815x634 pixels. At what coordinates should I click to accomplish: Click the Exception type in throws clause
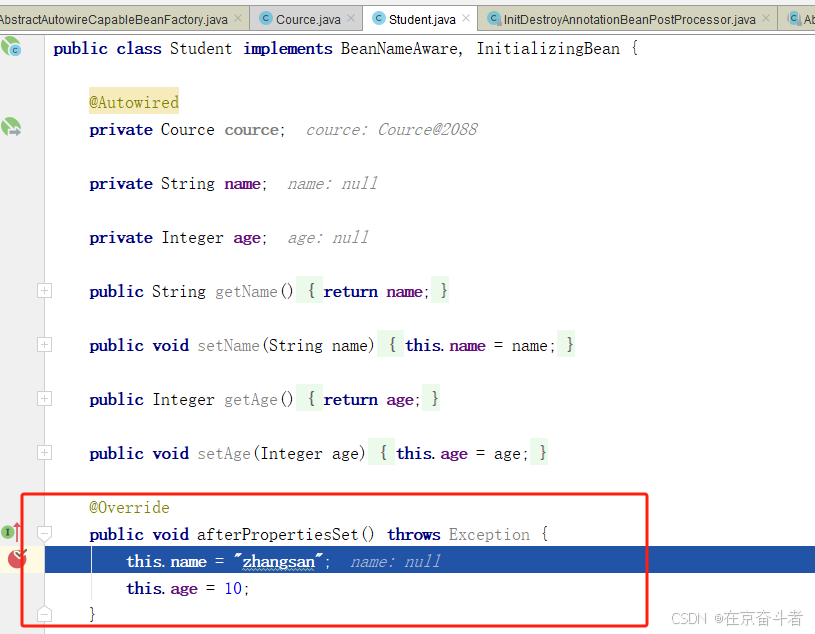click(x=489, y=534)
